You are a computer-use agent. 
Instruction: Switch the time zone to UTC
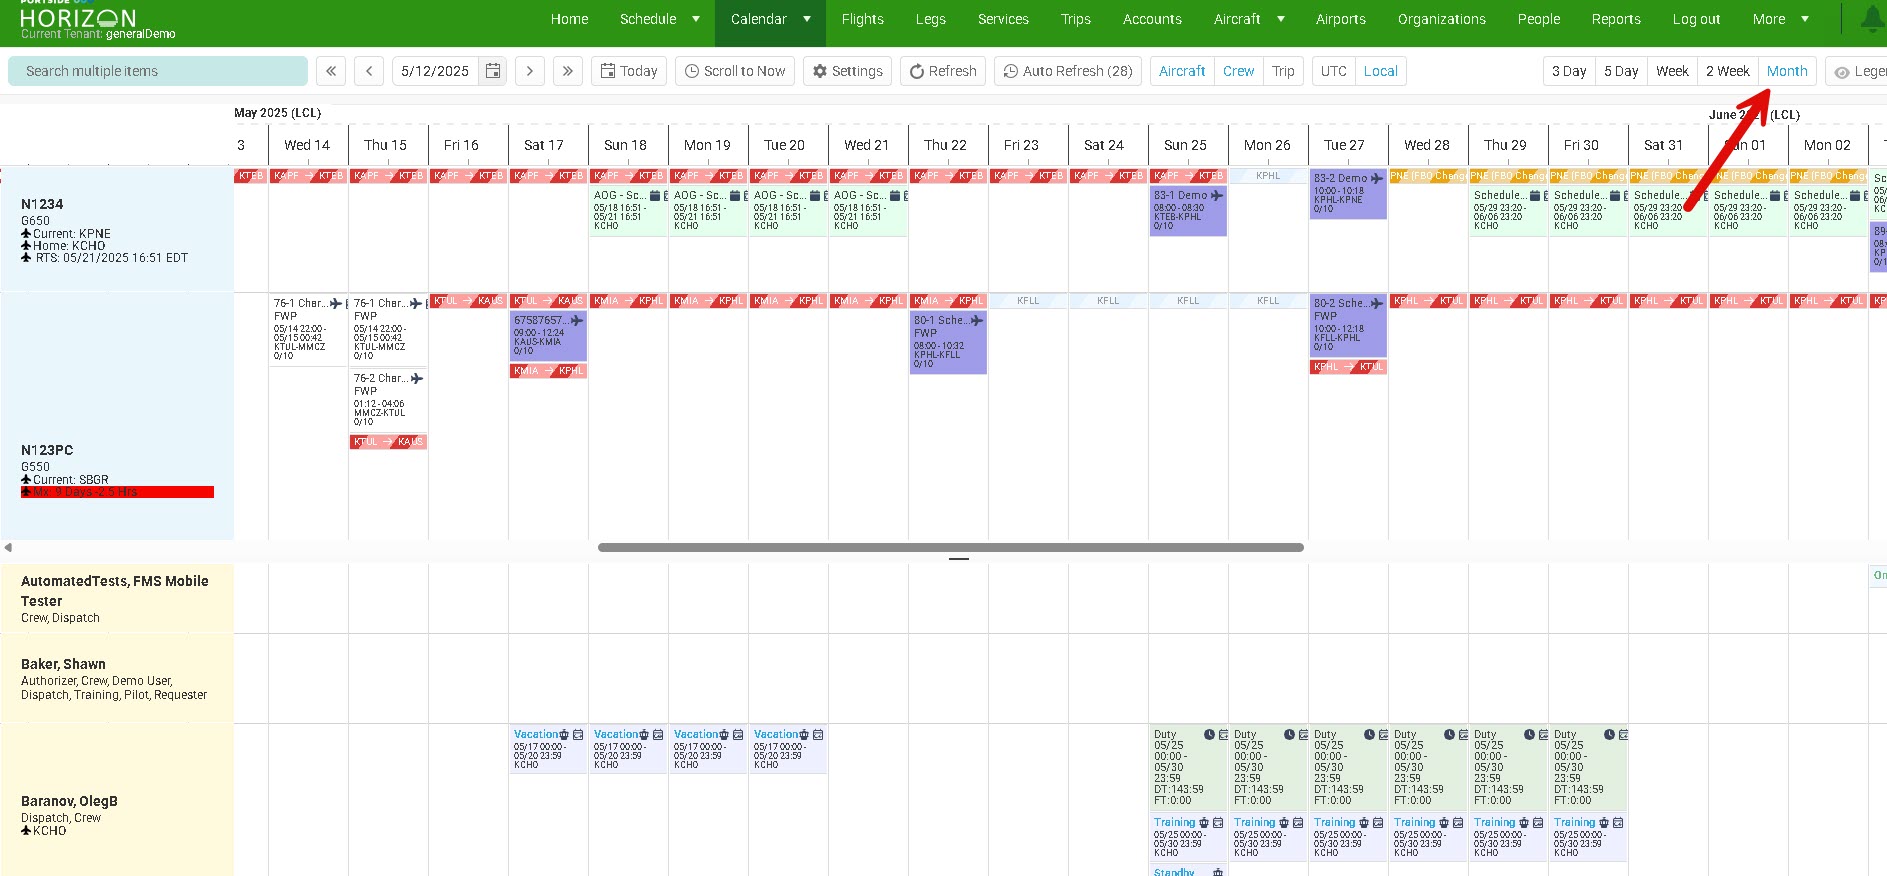click(x=1333, y=71)
